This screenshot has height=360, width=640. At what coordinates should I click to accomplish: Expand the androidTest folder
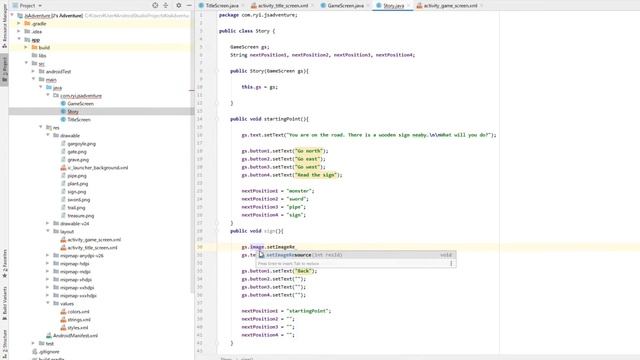[x=33, y=71]
